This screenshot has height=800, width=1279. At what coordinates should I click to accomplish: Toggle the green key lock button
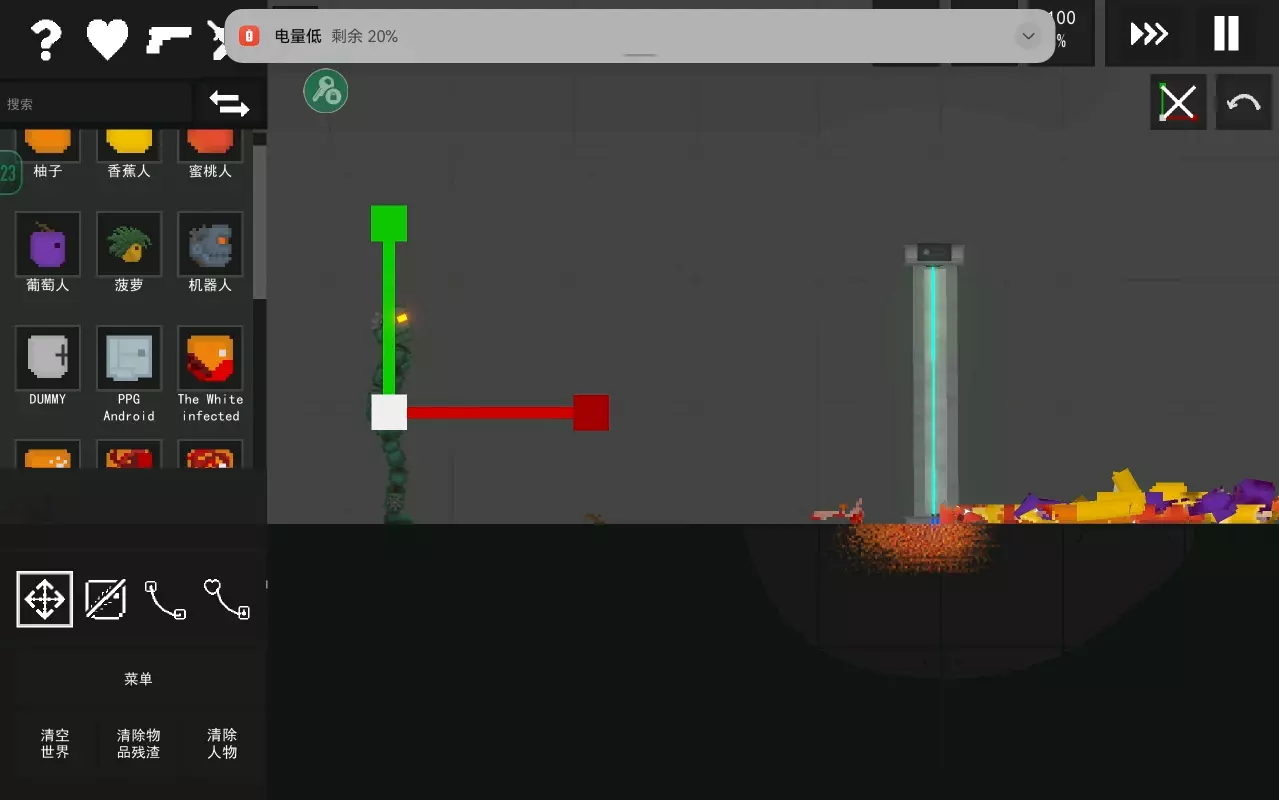point(326,91)
